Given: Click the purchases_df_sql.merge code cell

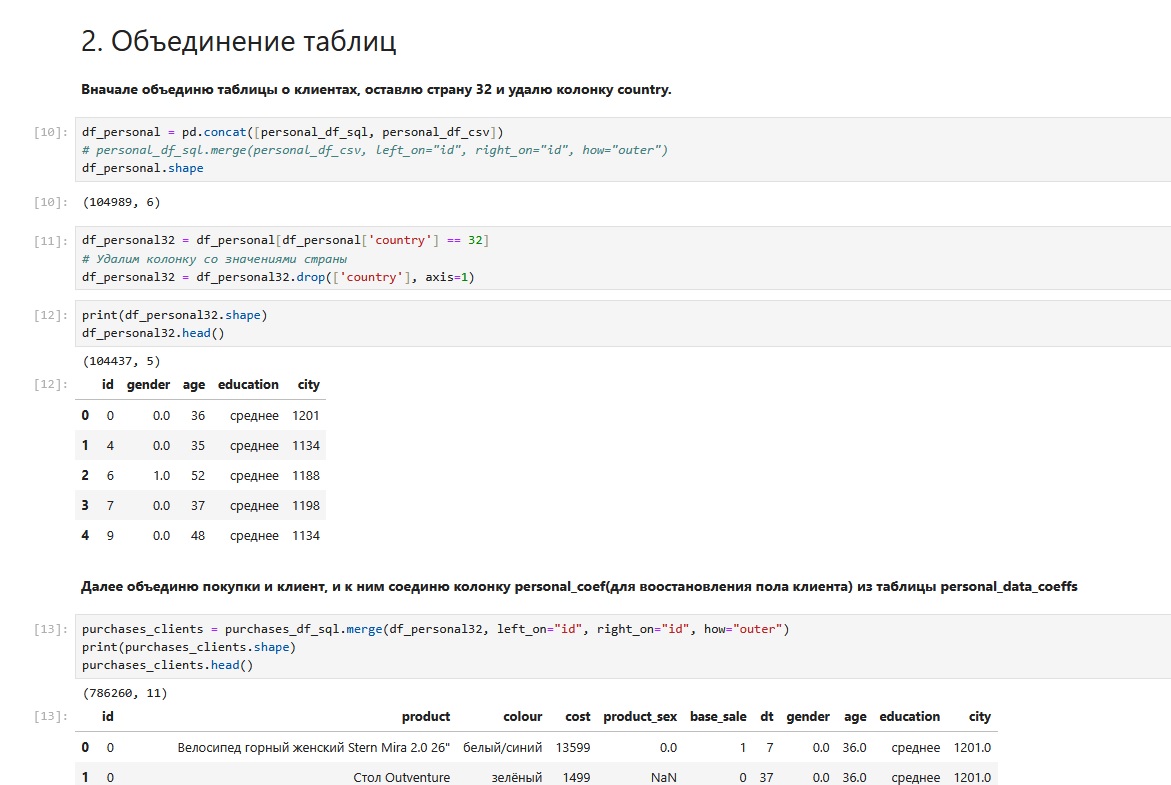Looking at the screenshot, I should click(x=620, y=647).
